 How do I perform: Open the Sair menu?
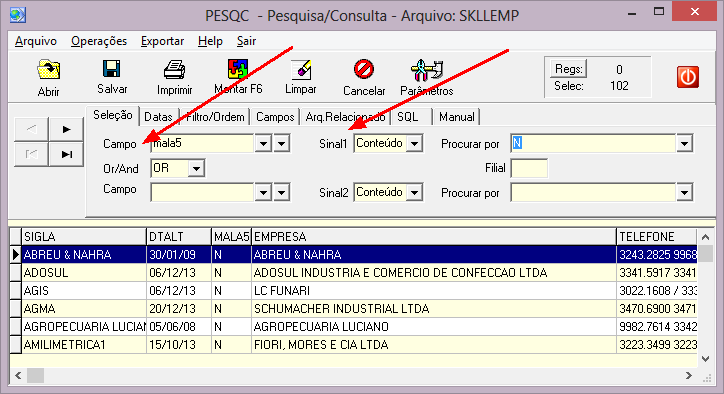click(246, 41)
